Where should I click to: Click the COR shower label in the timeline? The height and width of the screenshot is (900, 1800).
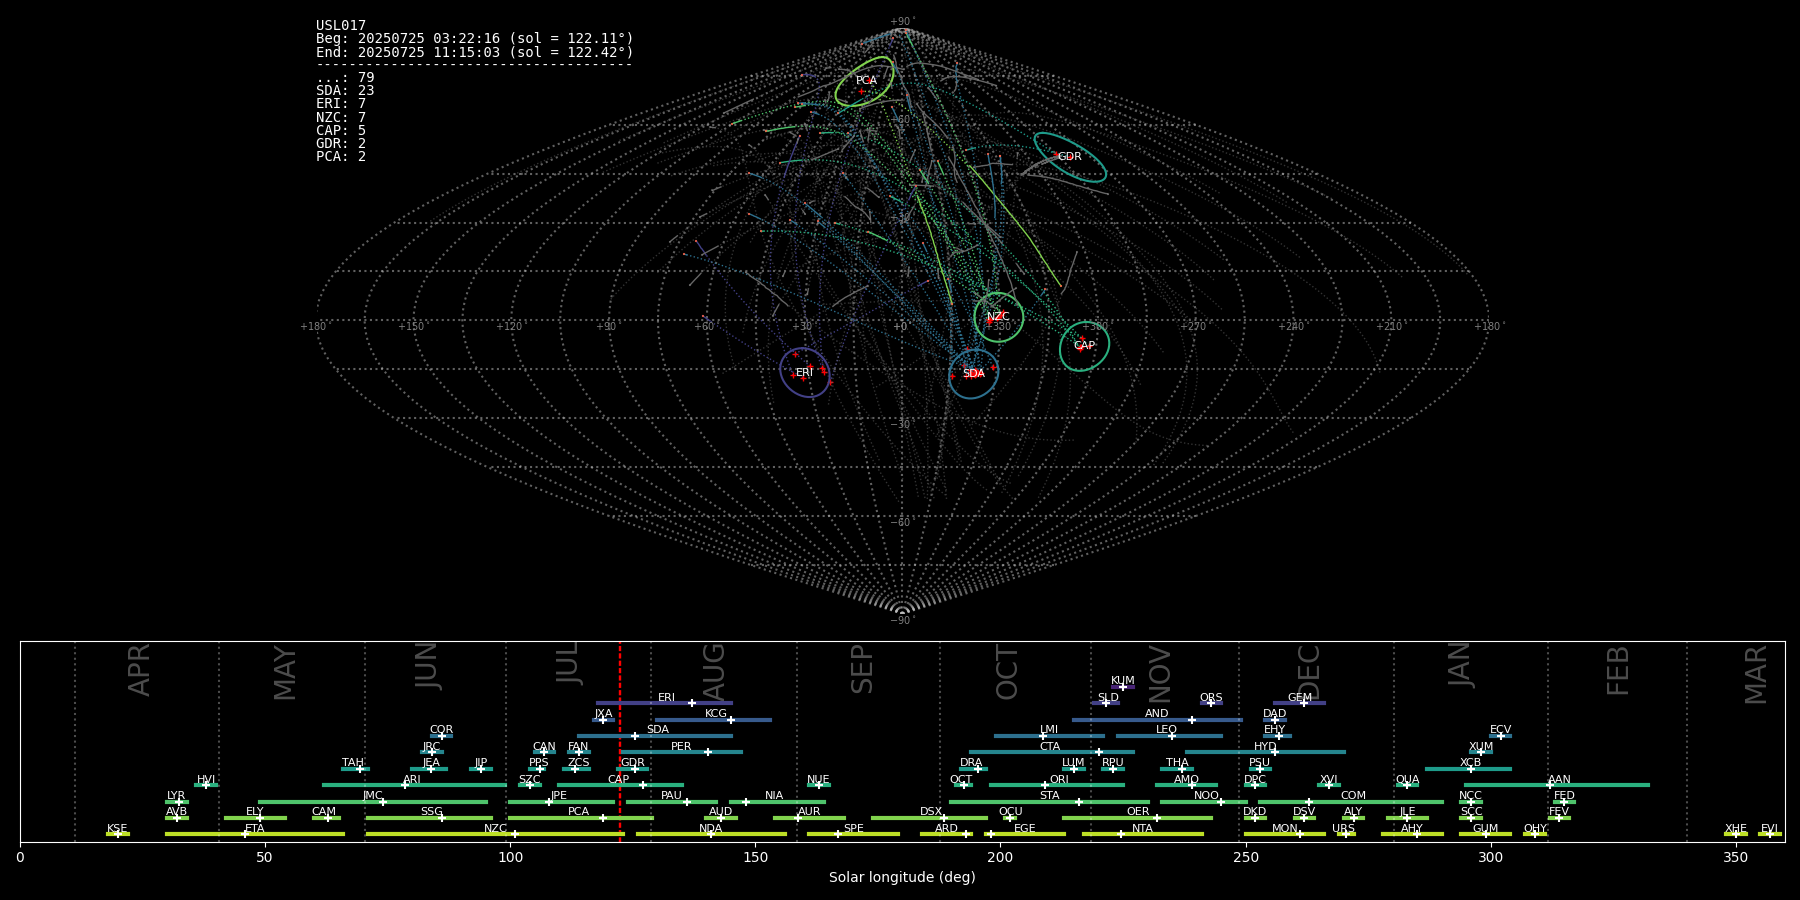tap(441, 730)
